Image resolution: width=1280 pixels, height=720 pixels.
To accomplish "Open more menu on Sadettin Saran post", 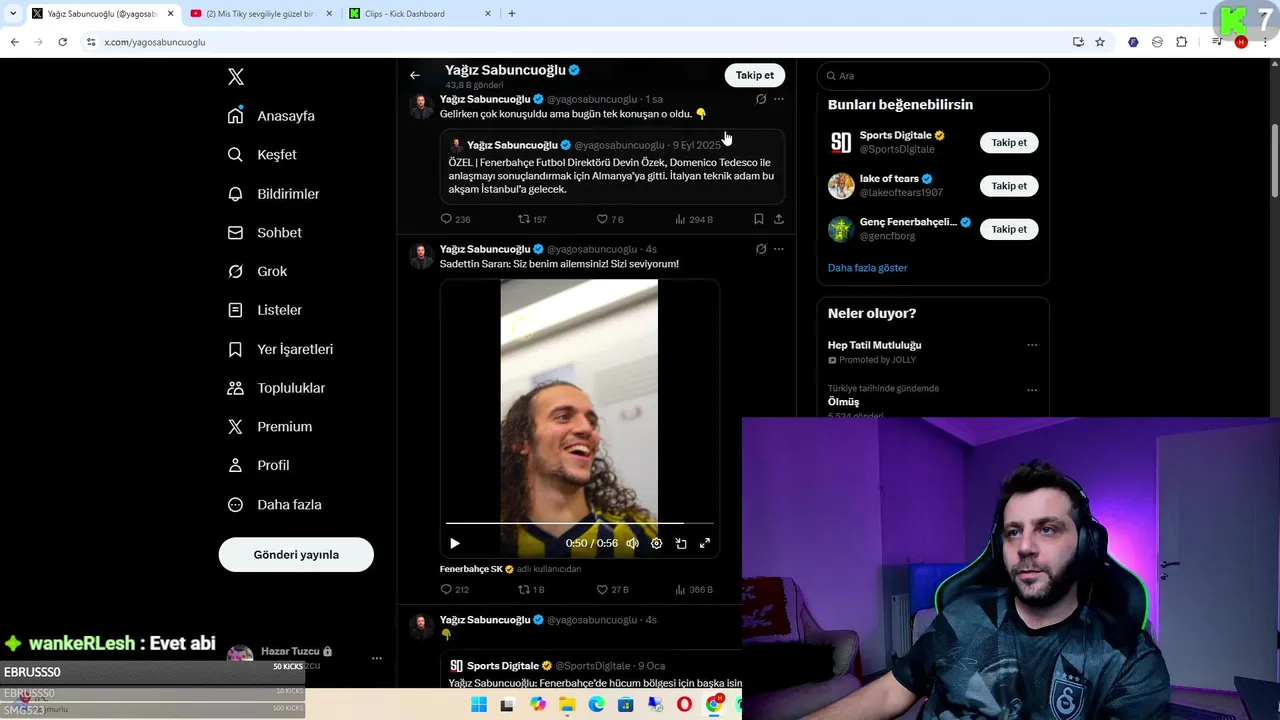I will [x=779, y=249].
